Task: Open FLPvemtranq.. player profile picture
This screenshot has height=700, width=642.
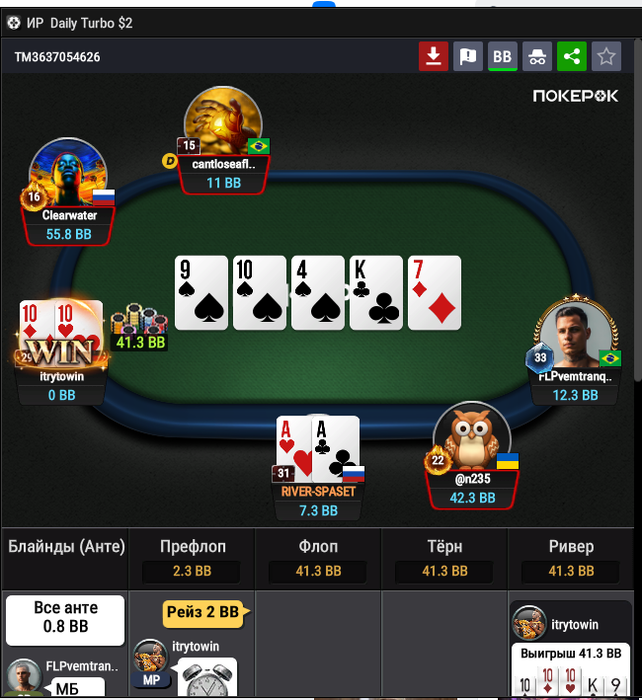Action: tap(576, 335)
